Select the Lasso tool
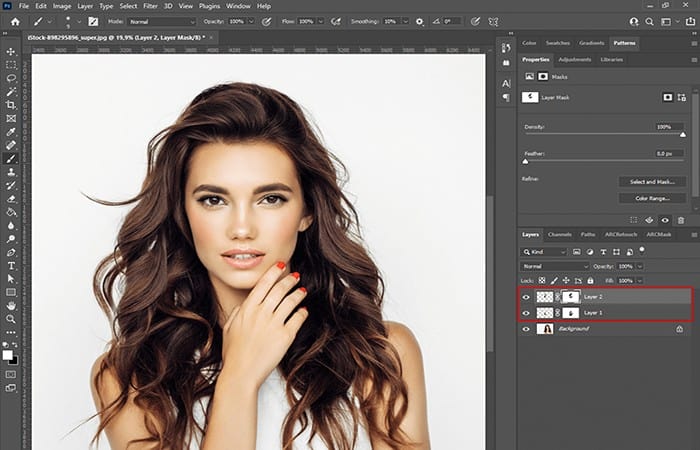This screenshot has width=700, height=450. 11,79
